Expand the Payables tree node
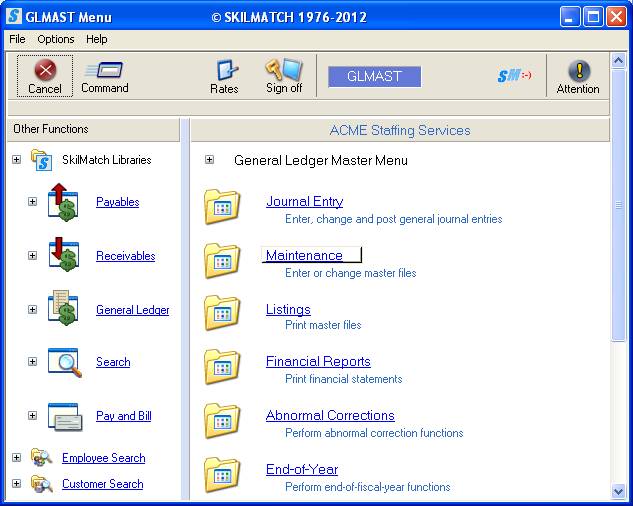Screen dimensions: 633x506 (x=32, y=201)
